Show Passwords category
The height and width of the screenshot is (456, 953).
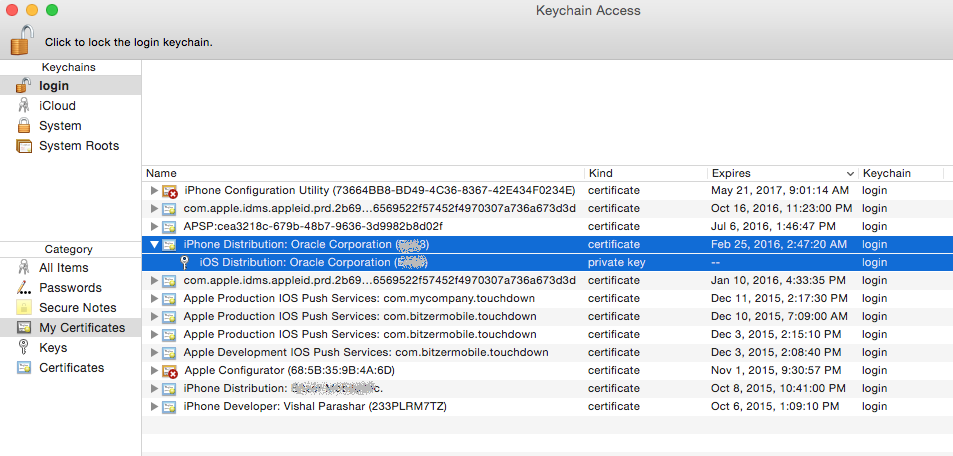pos(71,288)
